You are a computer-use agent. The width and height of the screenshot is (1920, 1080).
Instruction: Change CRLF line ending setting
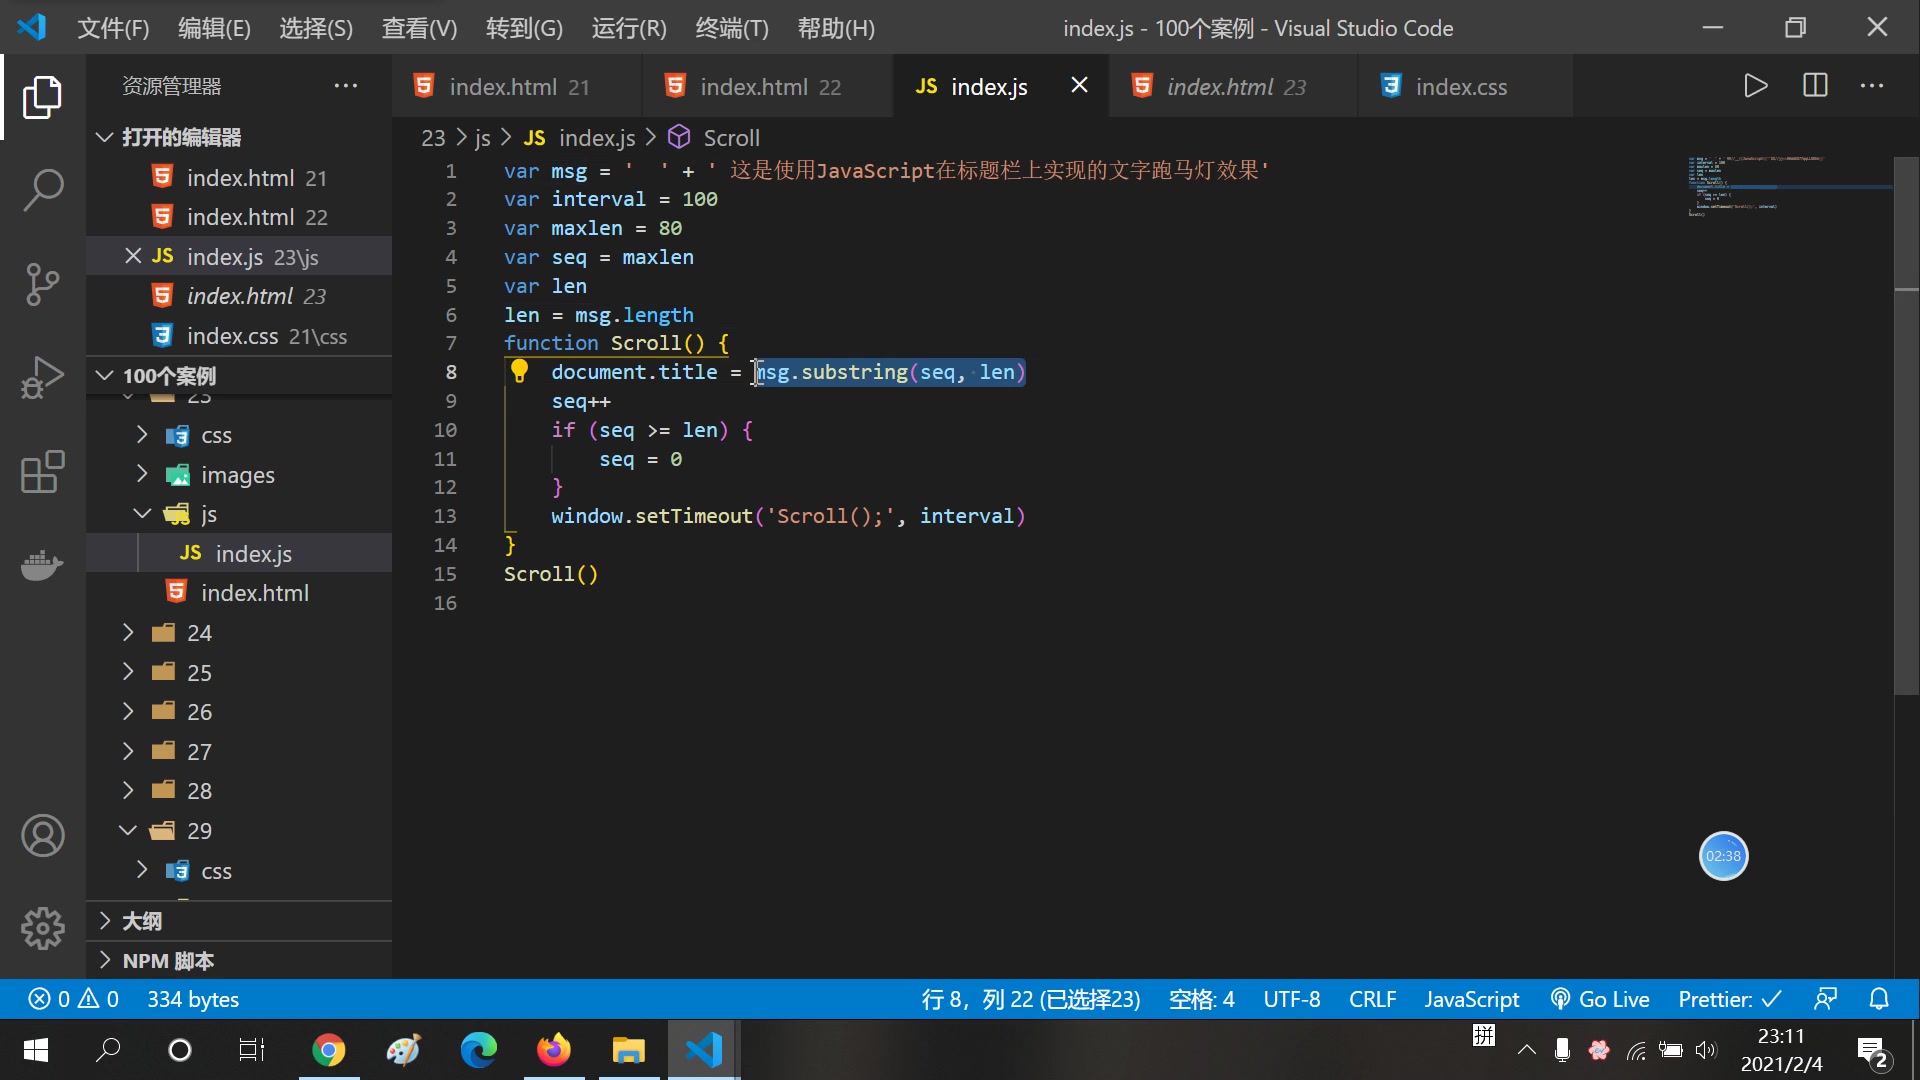(x=1372, y=999)
